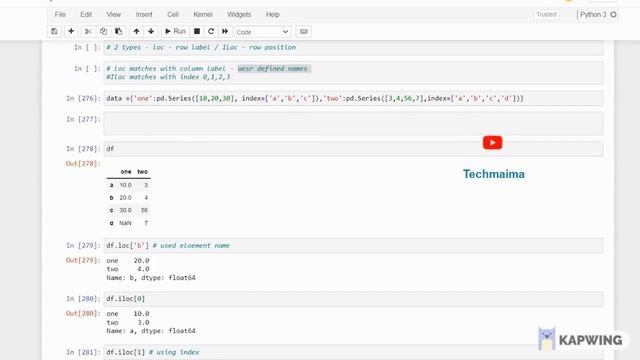Click the 56 value in row c
The height and width of the screenshot is (360, 640).
(144, 210)
